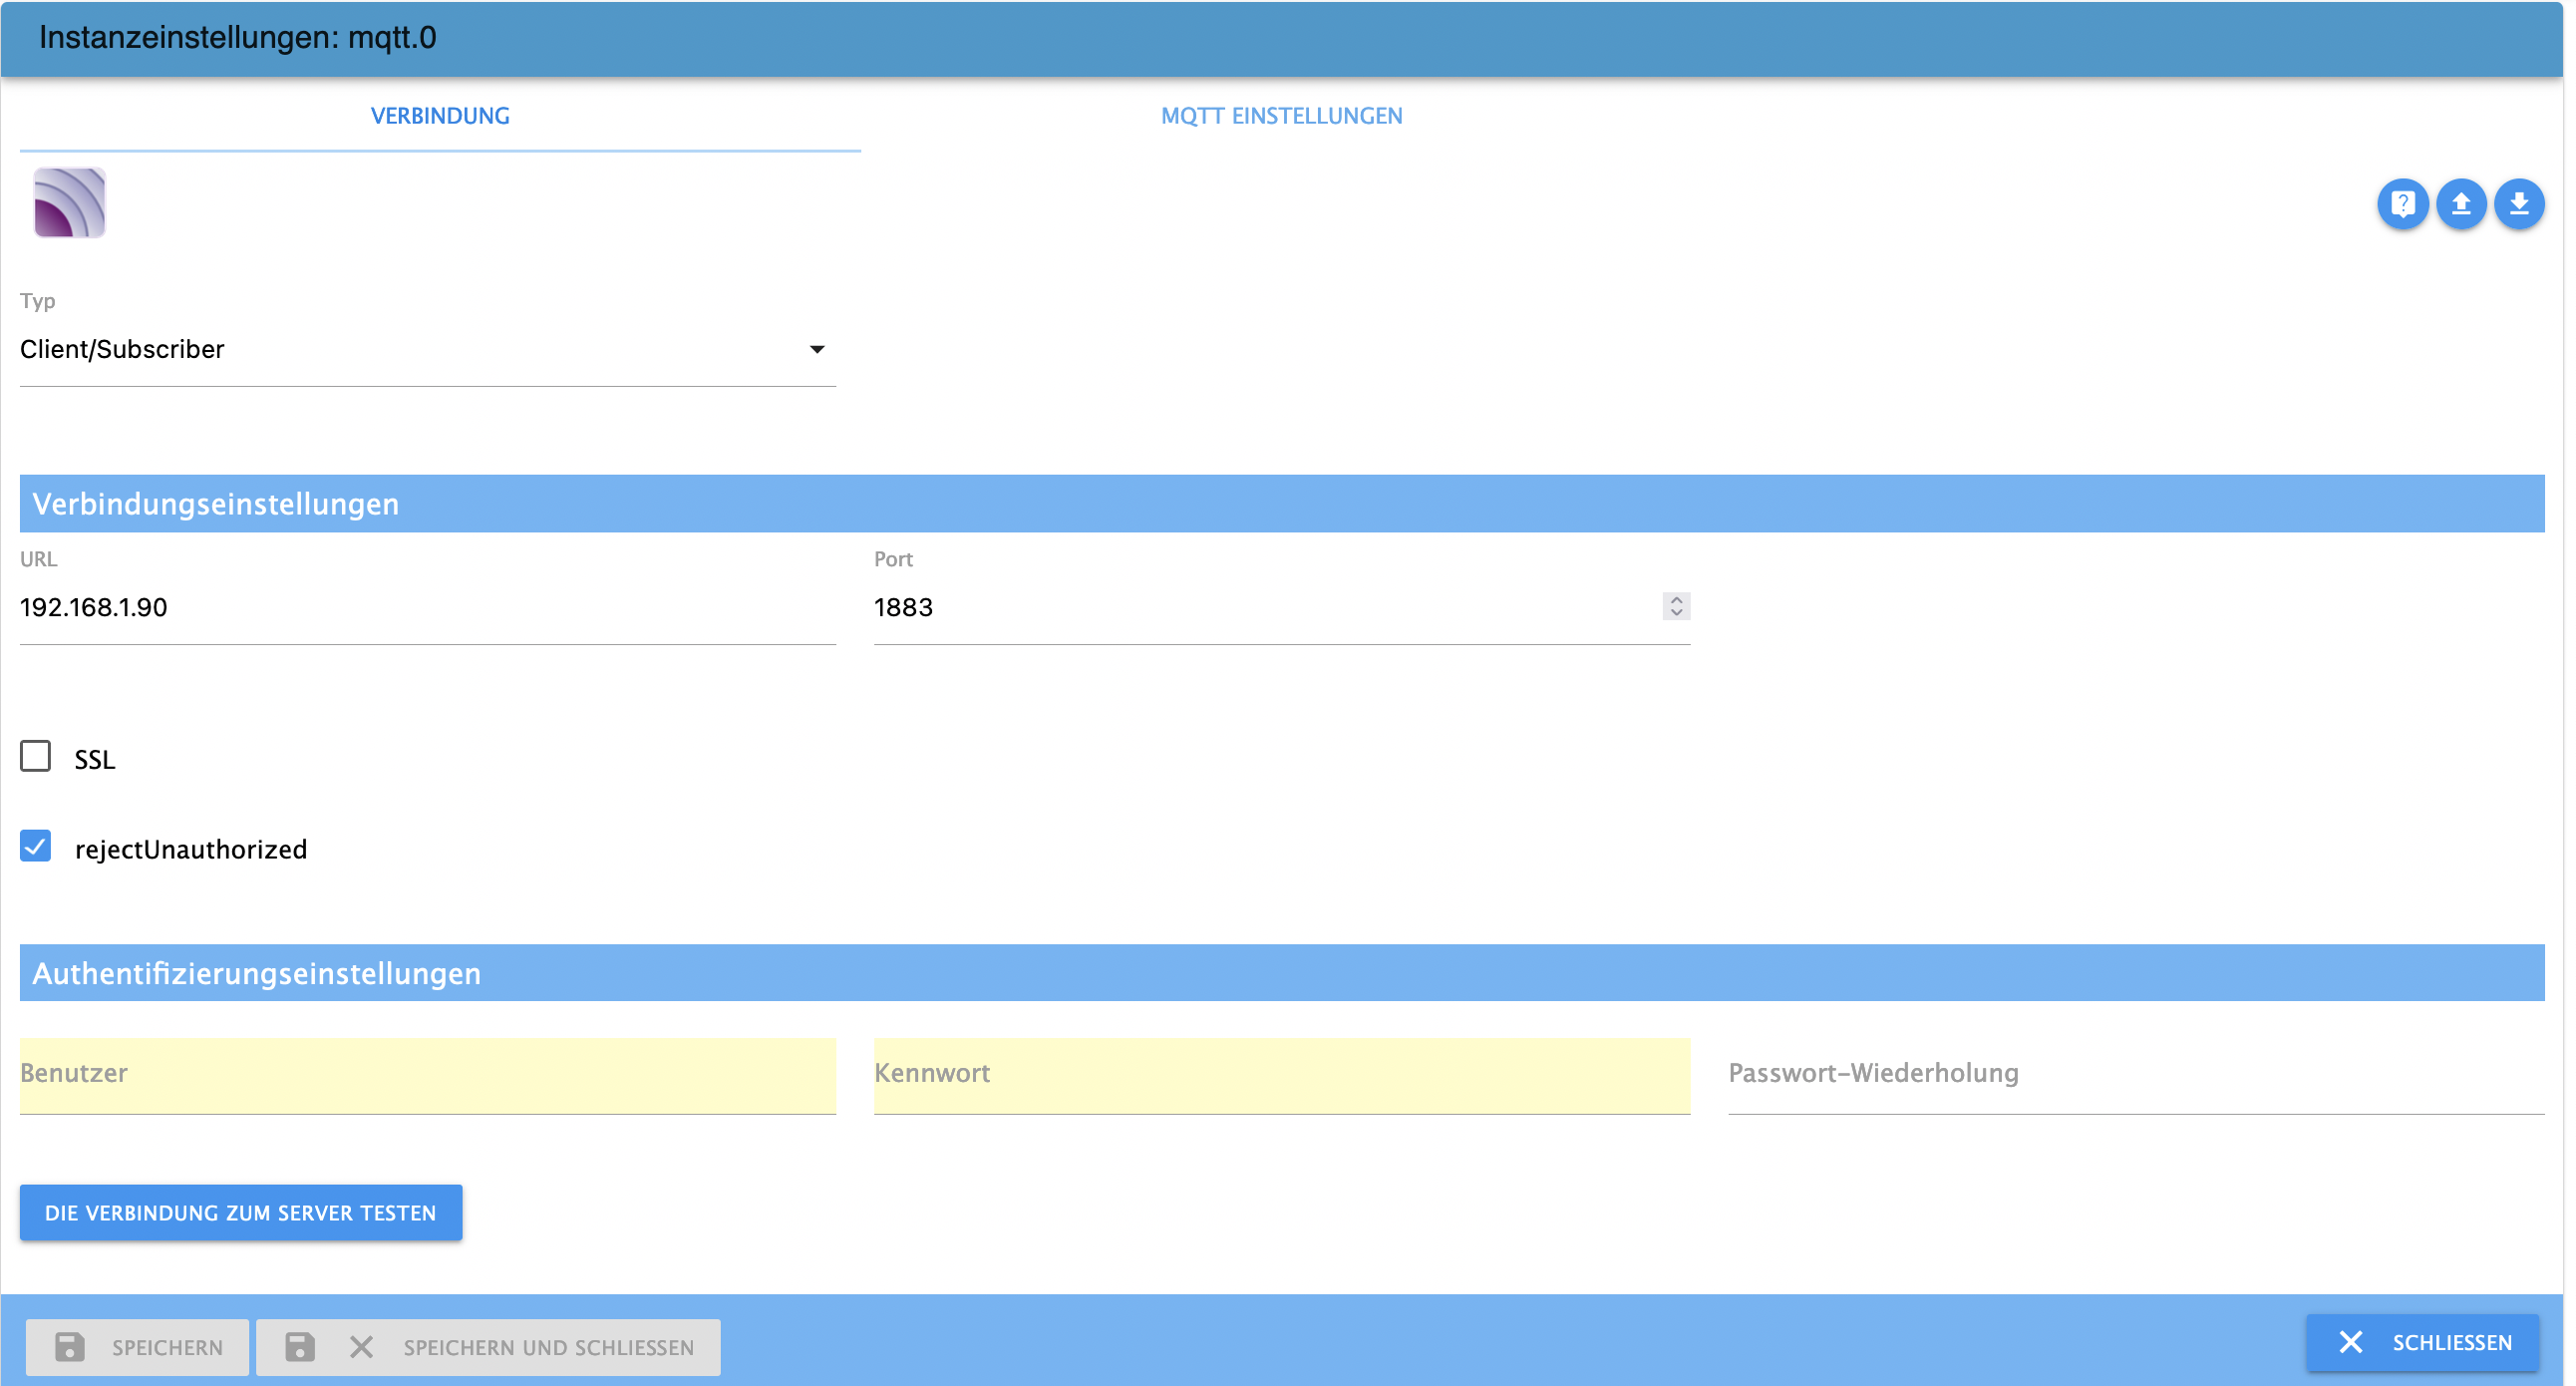Click the download configuration icon
The image size is (2576, 1386).
click(2518, 204)
